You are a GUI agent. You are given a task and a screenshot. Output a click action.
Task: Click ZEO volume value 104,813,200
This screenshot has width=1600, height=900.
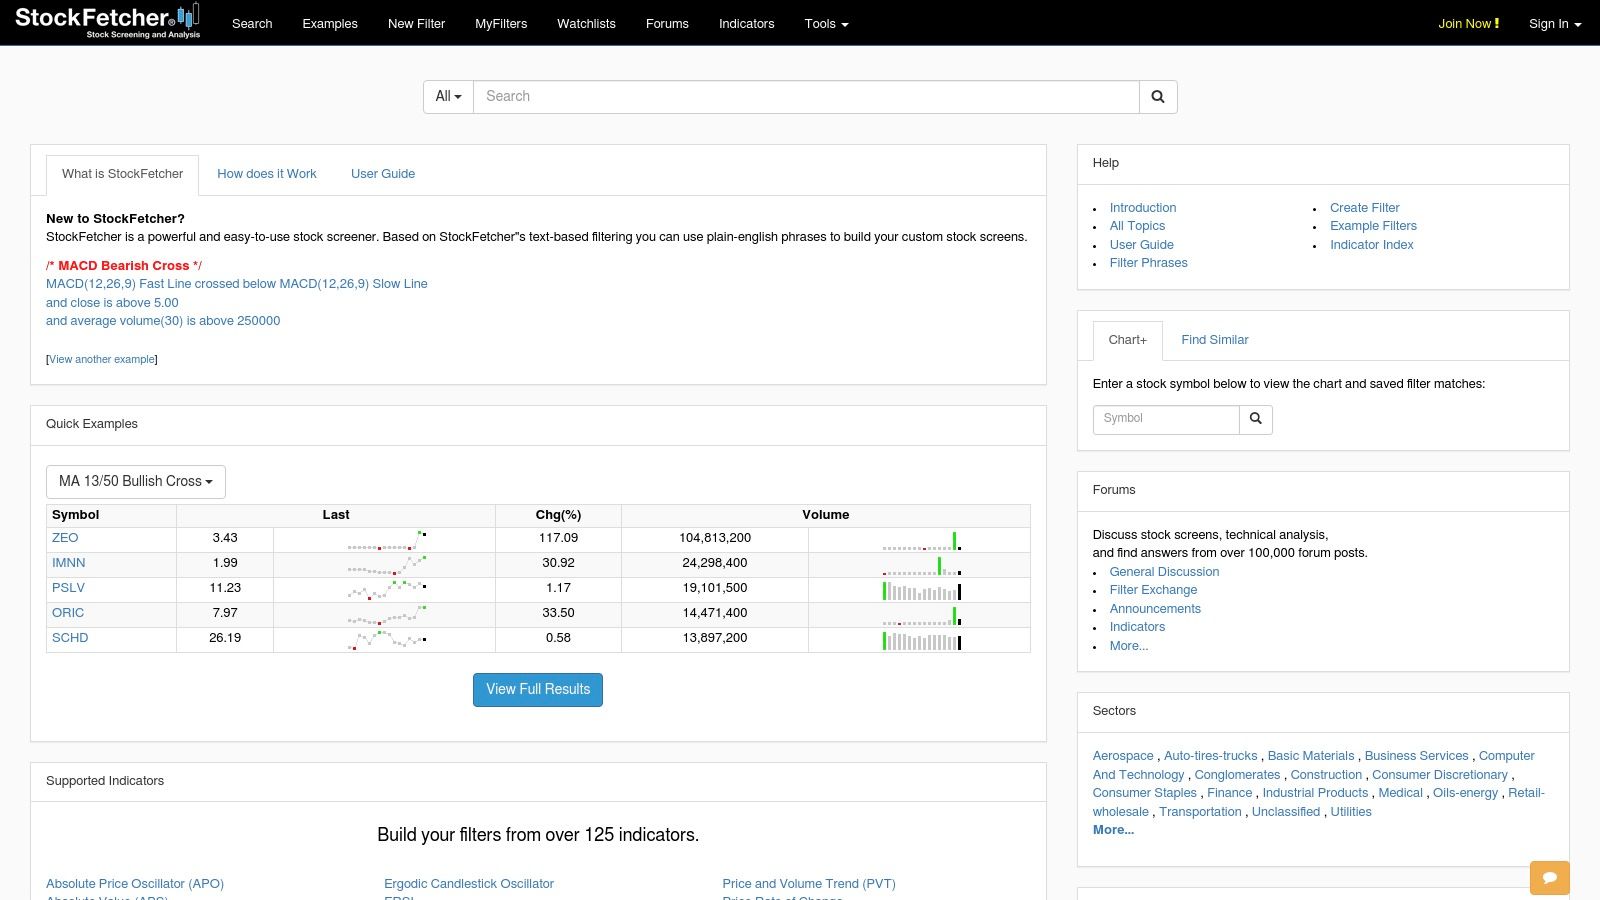pos(715,538)
